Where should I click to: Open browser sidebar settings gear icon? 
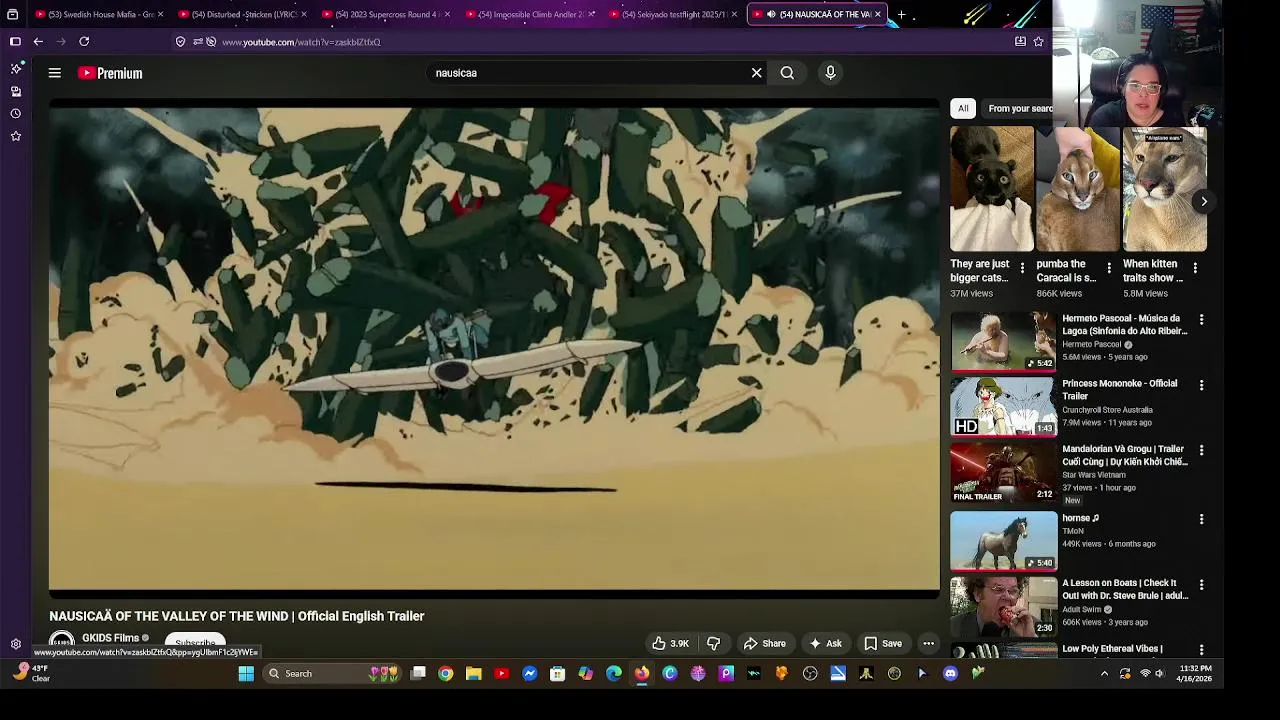[x=16, y=644]
